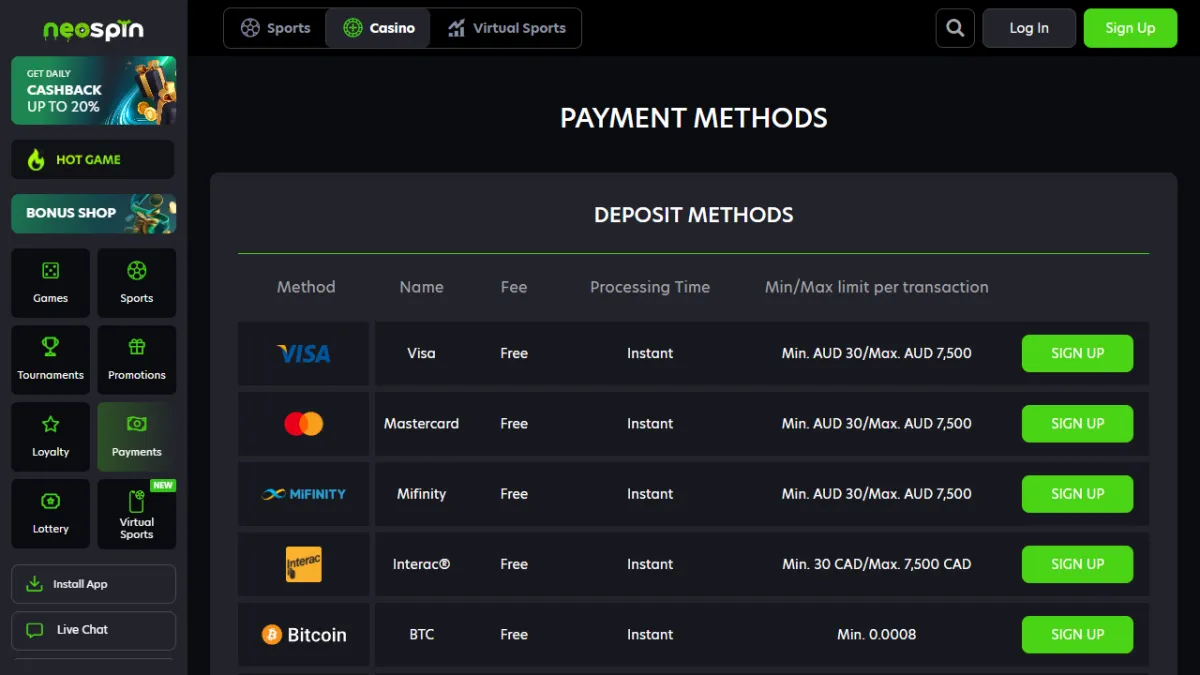The image size is (1200, 675).
Task: Open the Bonus Shop banner
Action: coord(93,213)
